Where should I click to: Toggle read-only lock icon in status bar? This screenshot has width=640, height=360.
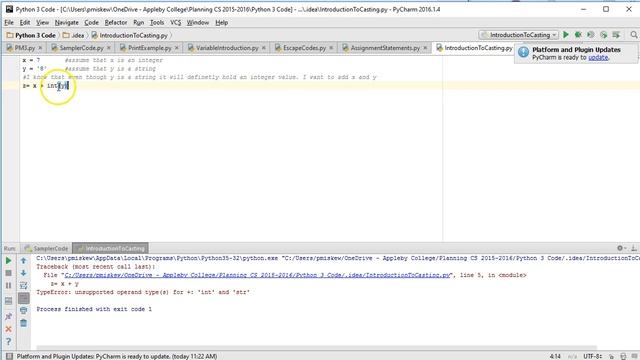611,356
